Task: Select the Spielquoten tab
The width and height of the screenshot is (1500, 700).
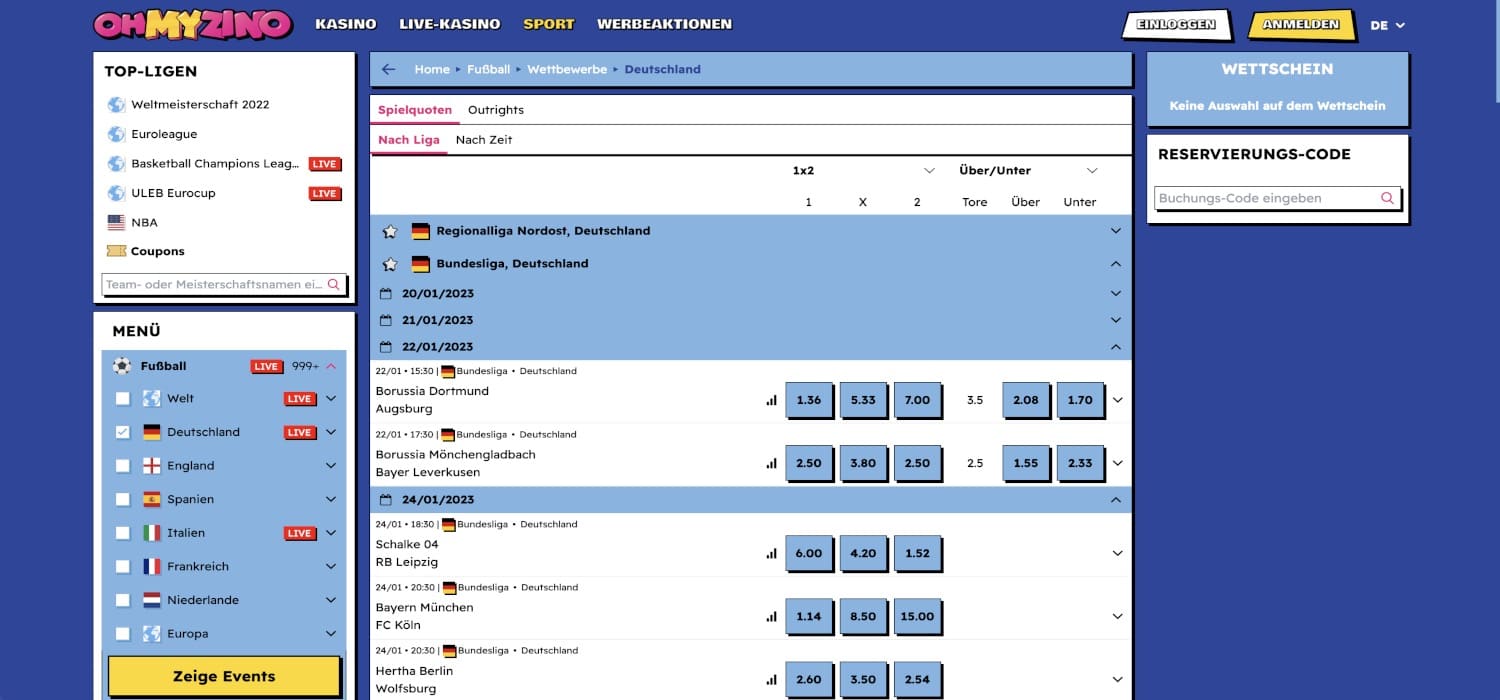Action: [415, 110]
